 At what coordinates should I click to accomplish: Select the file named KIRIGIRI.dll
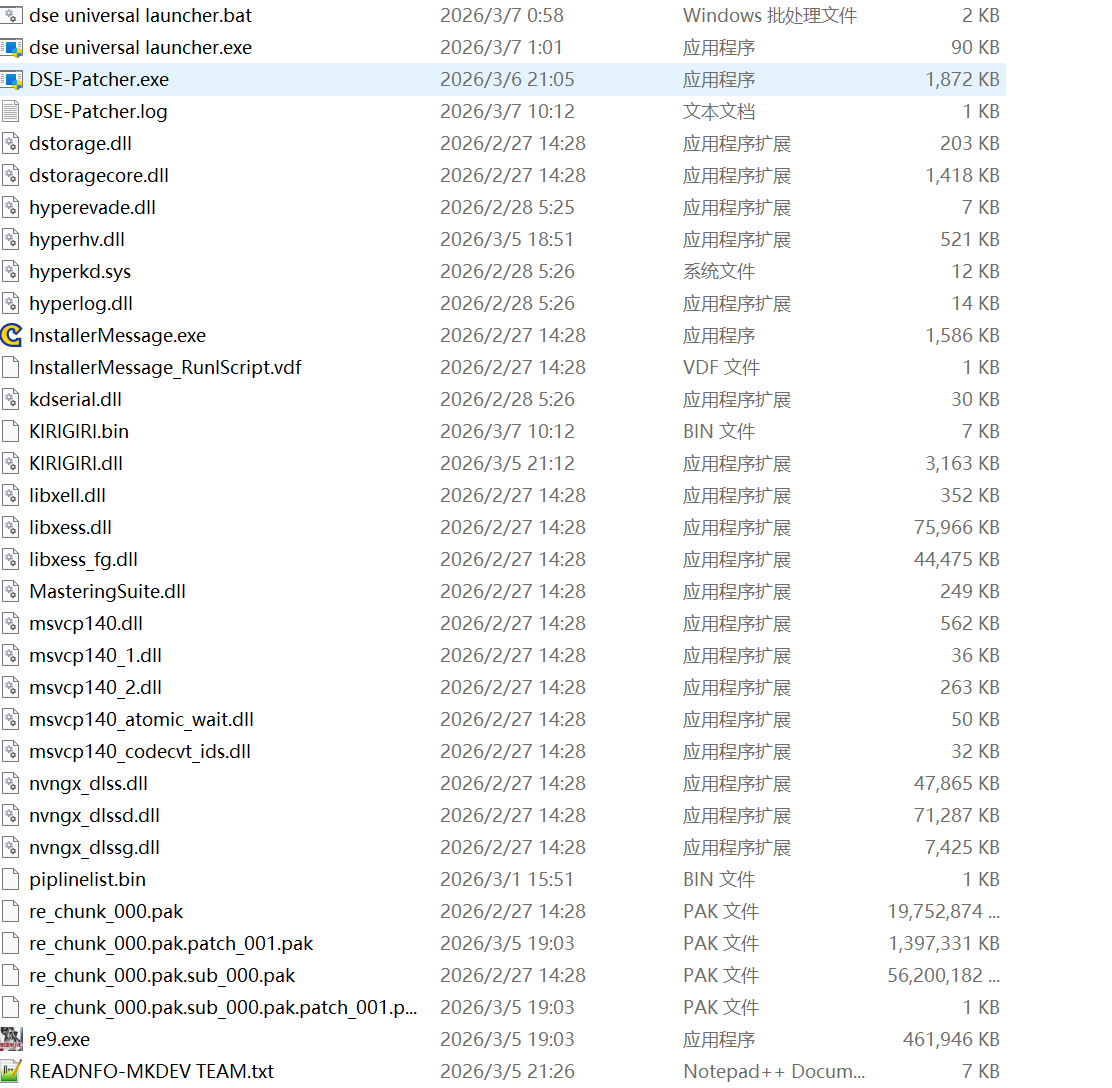click(76, 464)
